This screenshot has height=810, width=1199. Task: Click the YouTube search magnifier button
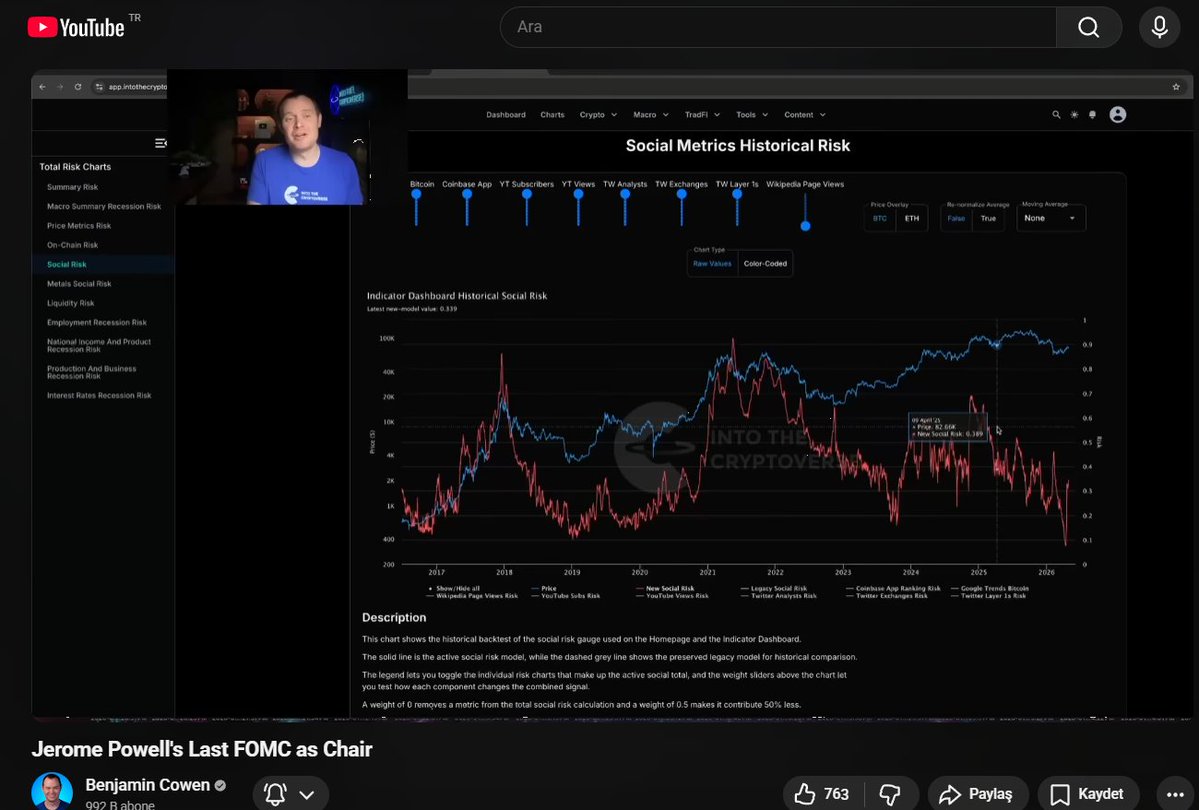[1088, 28]
